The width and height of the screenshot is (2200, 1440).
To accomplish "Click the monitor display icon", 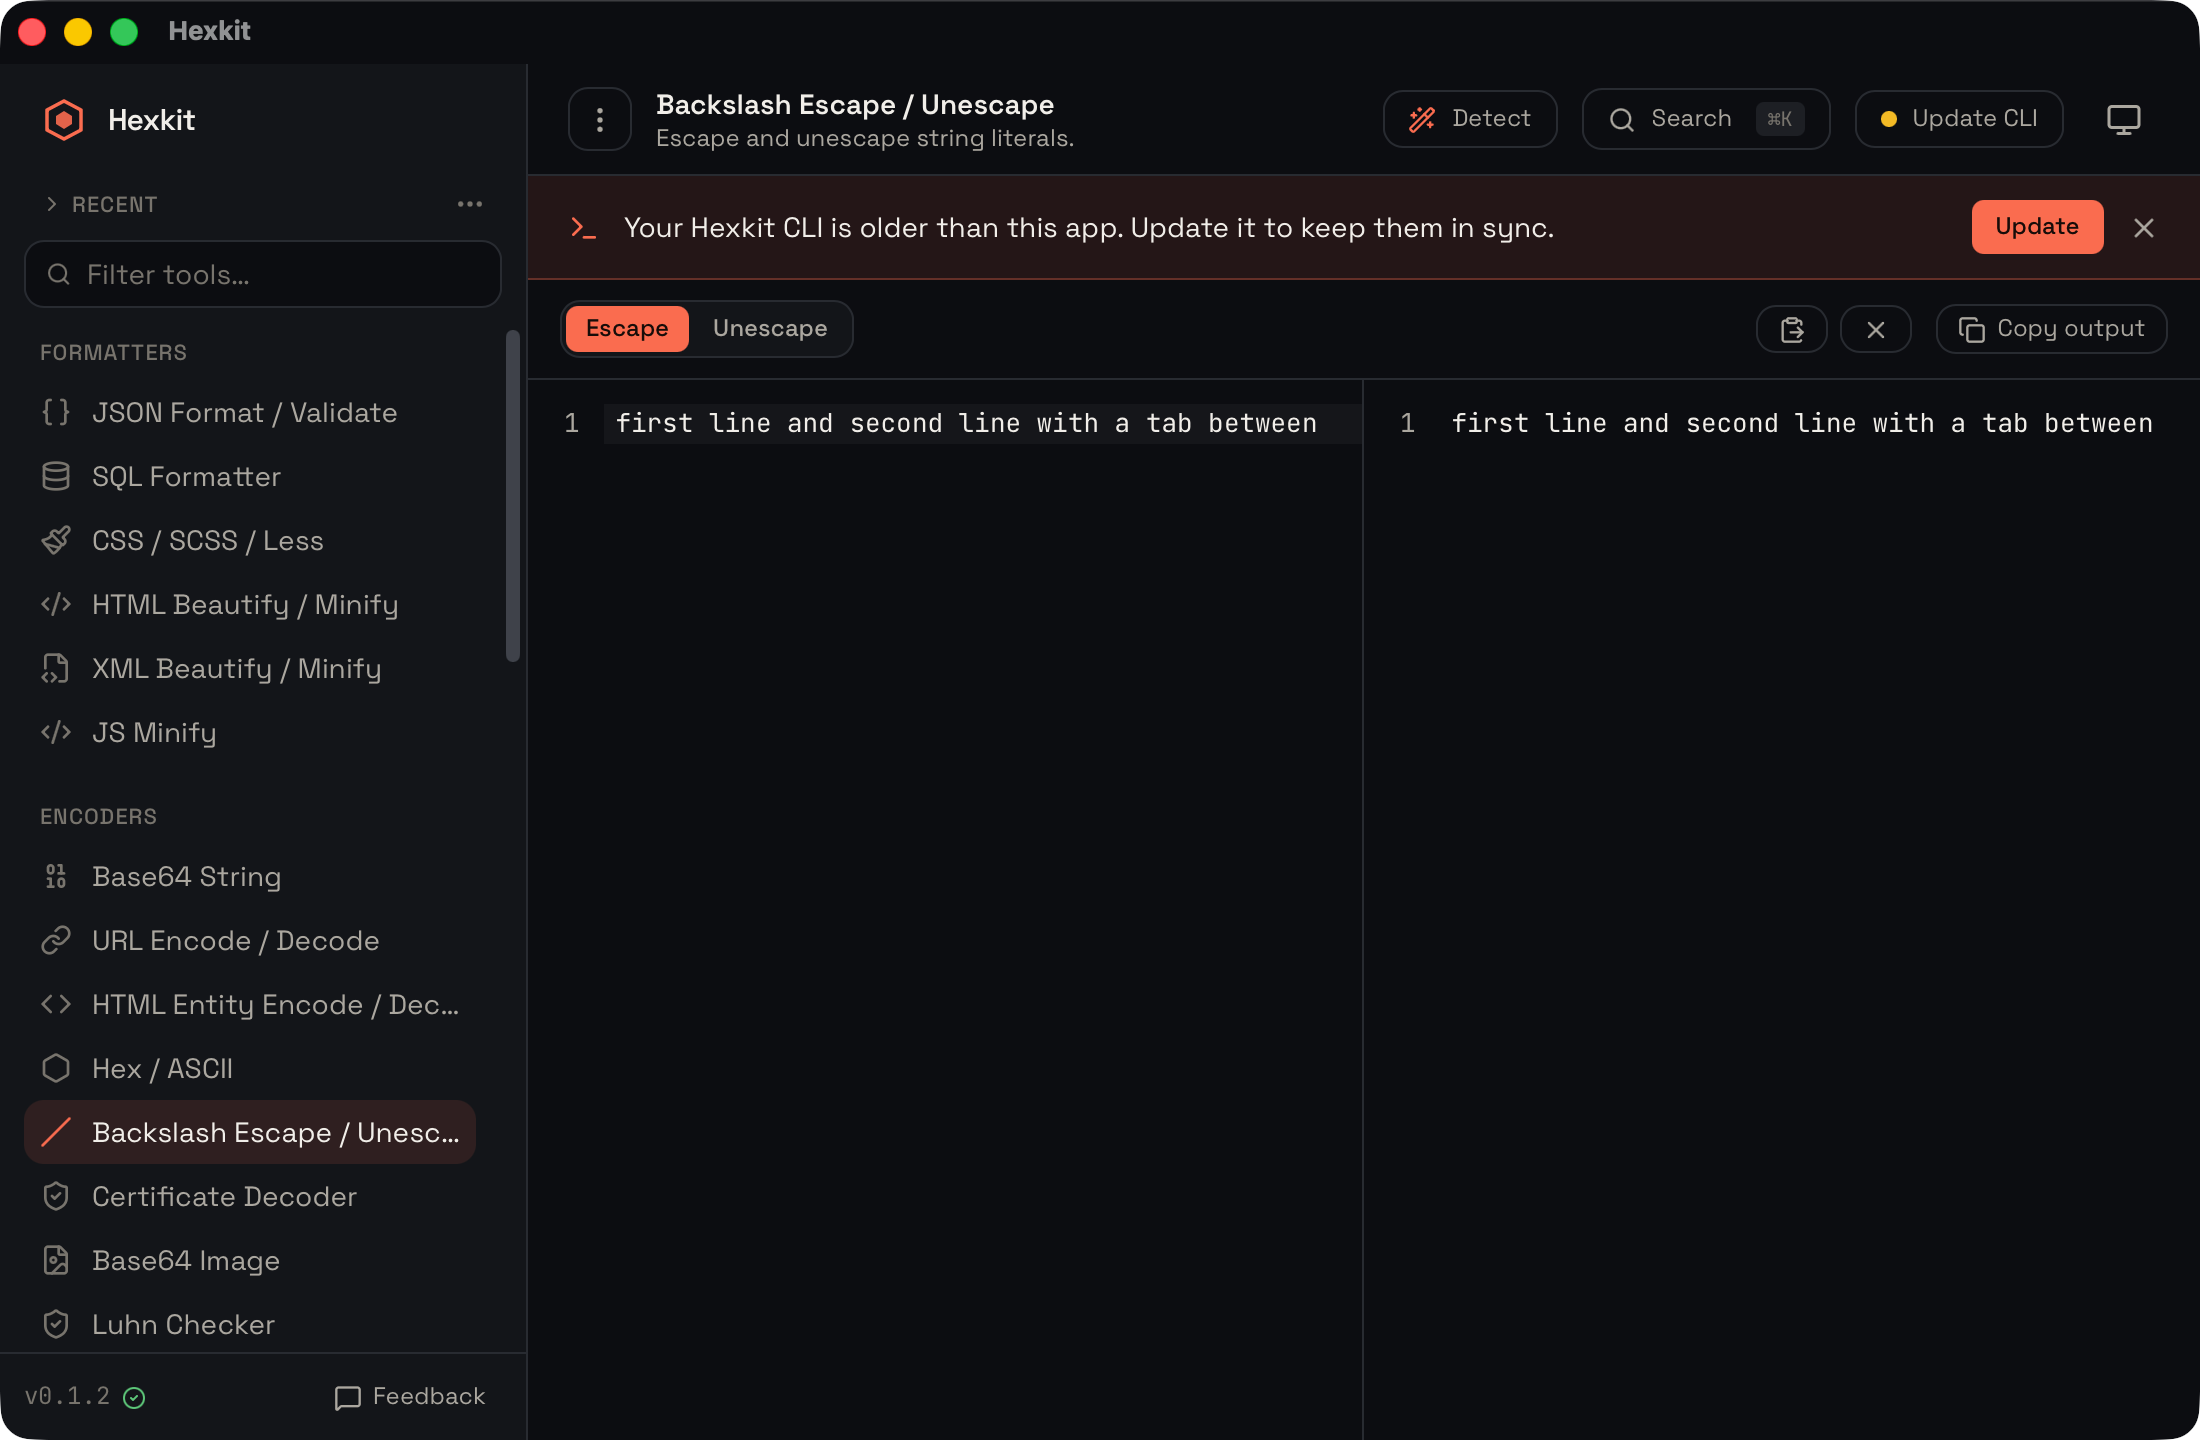I will tap(2123, 119).
